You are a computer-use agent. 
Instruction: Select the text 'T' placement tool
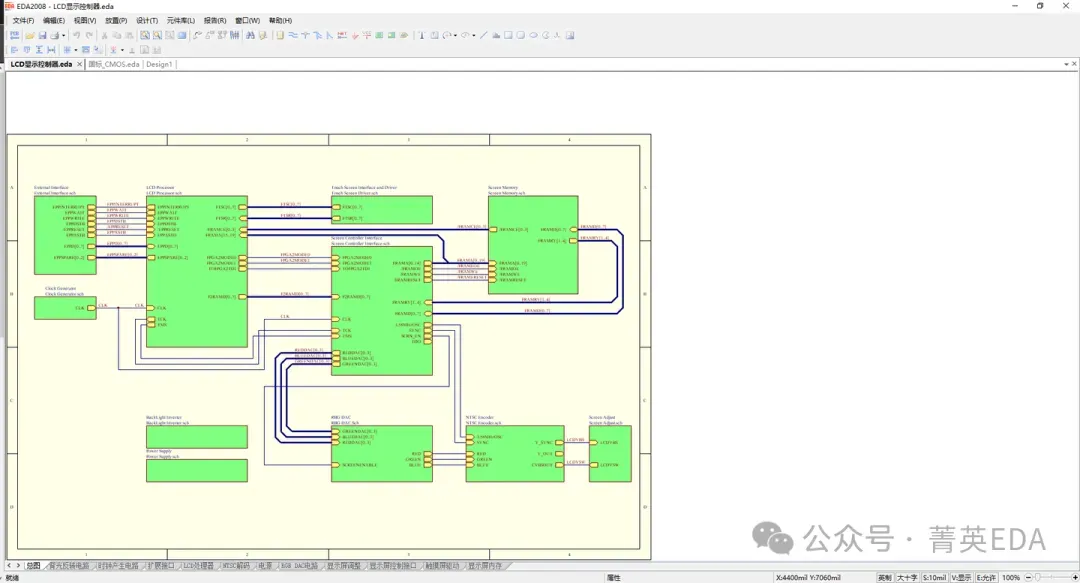[421, 35]
